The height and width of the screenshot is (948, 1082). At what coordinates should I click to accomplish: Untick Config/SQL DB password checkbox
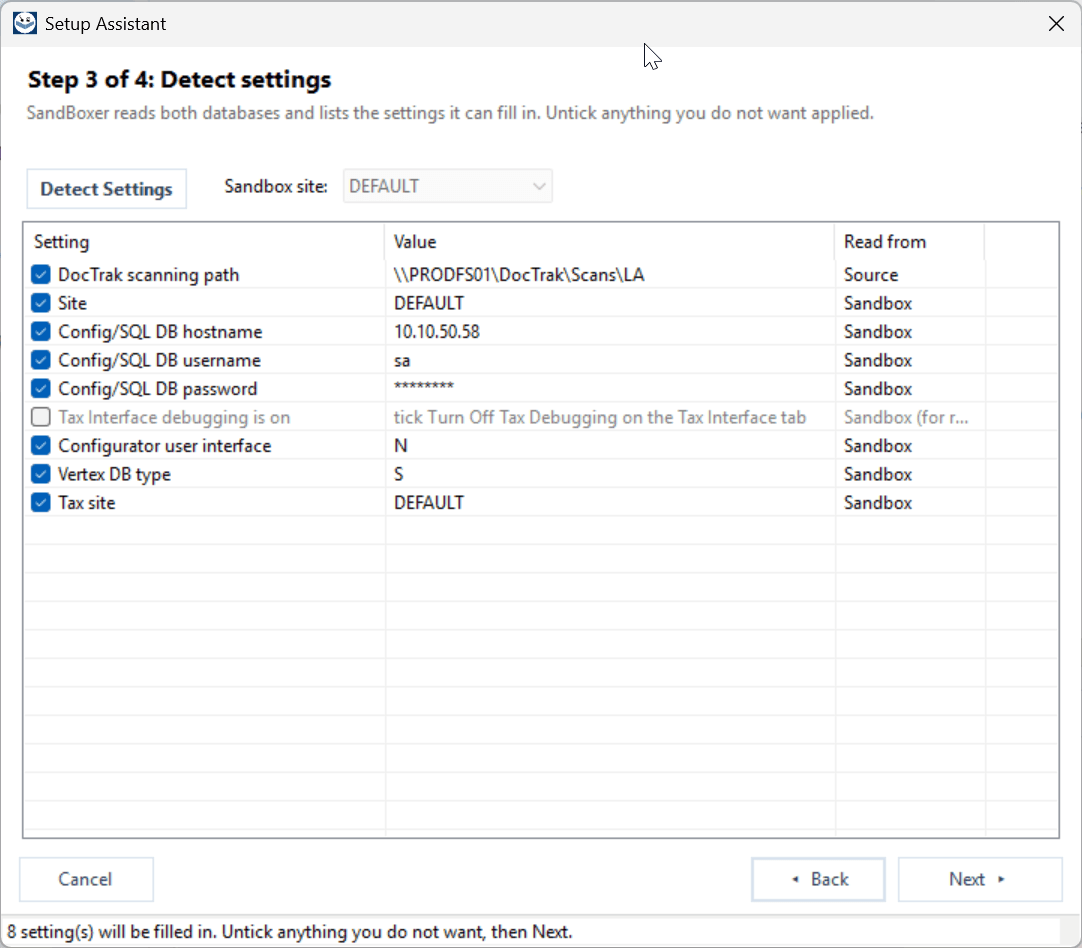tap(41, 388)
